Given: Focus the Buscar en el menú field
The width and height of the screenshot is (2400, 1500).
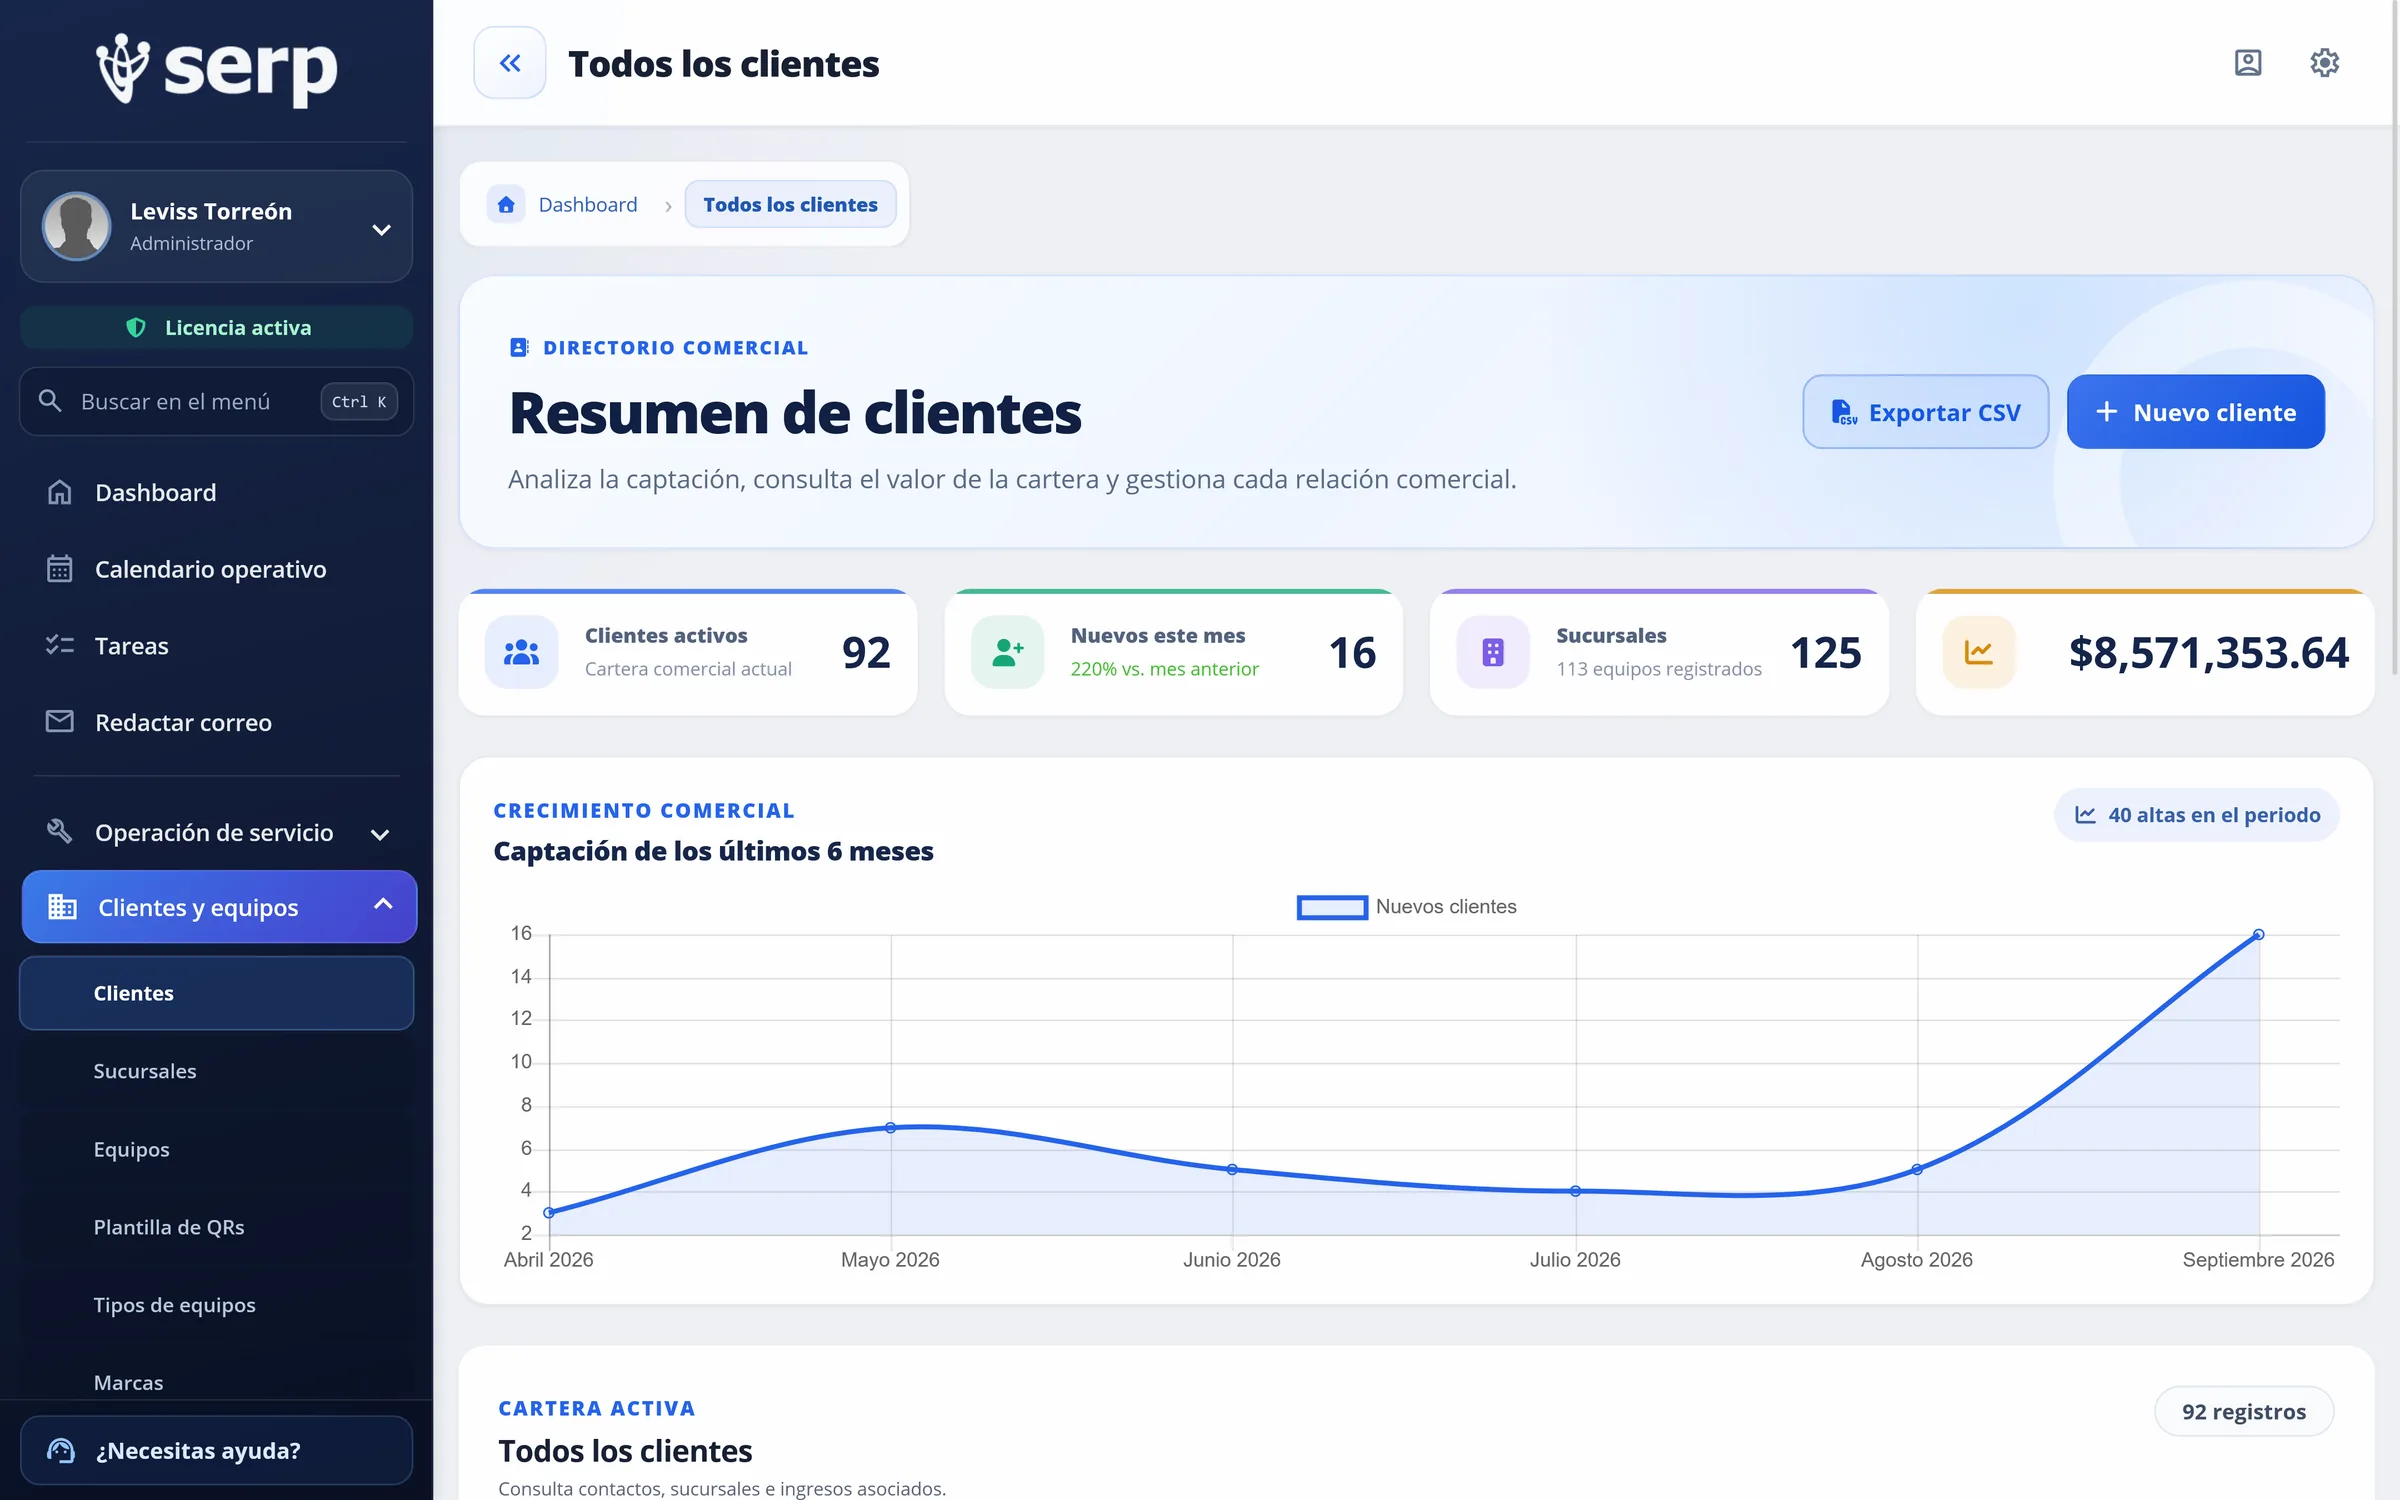Looking at the screenshot, I should tap(217, 401).
